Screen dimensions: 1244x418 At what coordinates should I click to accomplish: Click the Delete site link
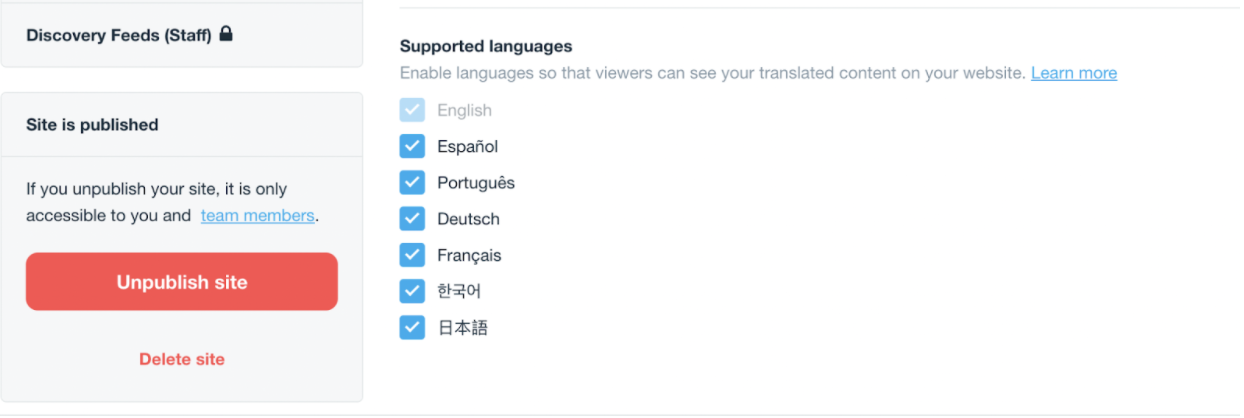tap(182, 359)
